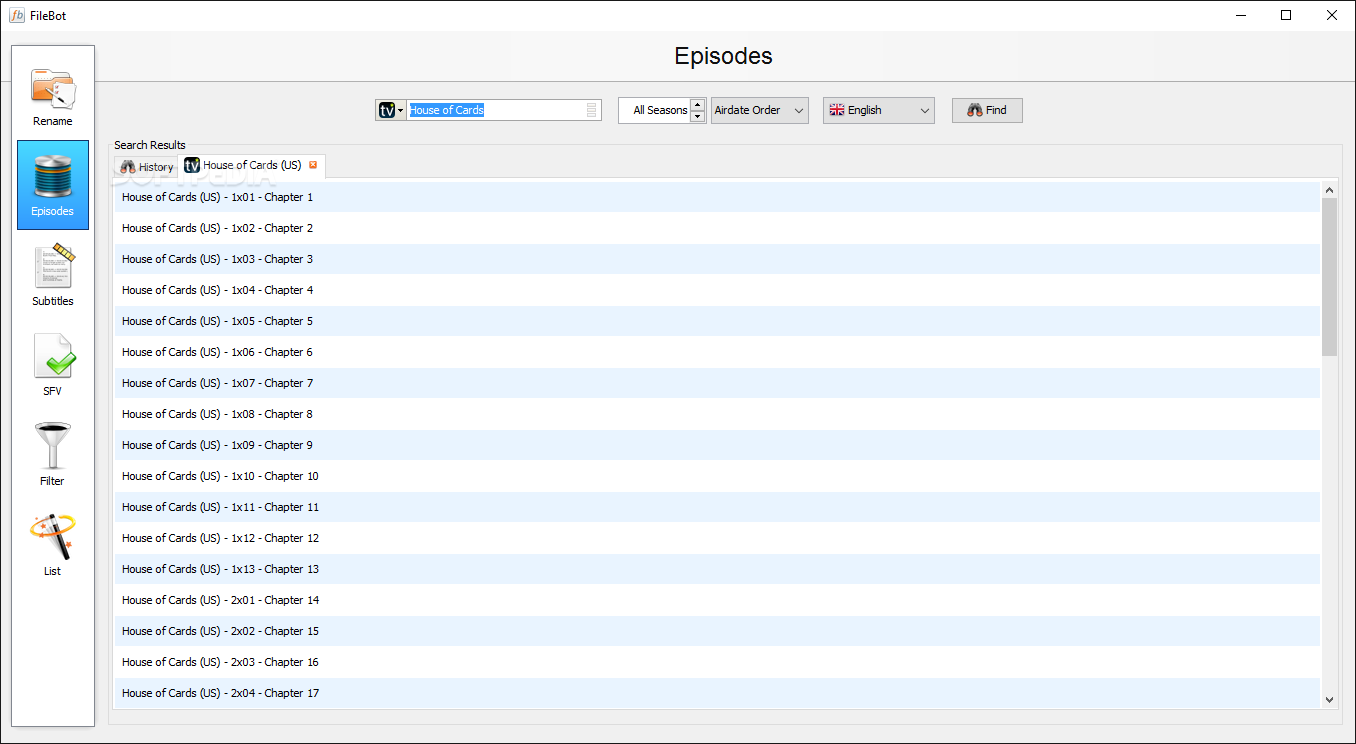1356x744 pixels.
Task: Select row 2x03 - Chapter 16
Action: pos(718,662)
